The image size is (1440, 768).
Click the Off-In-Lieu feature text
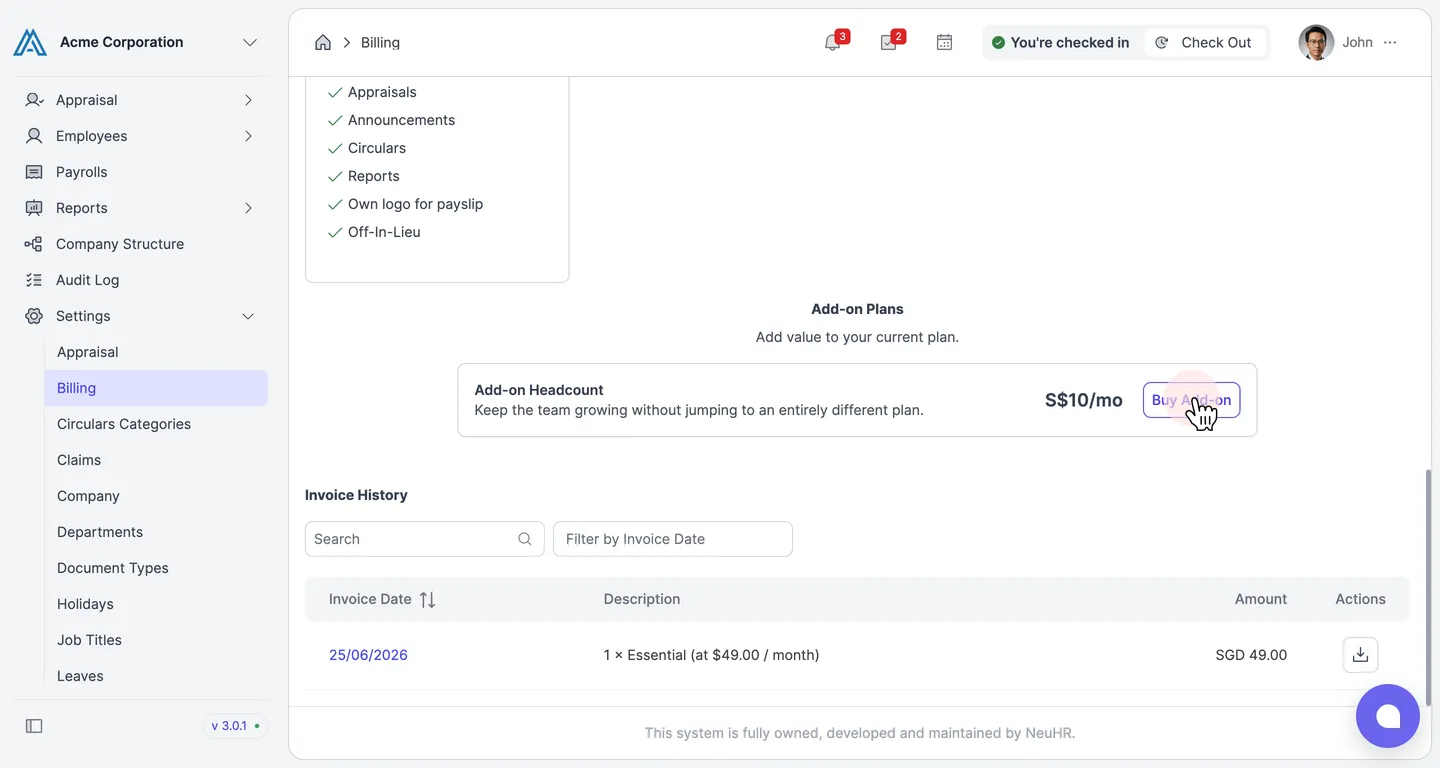(x=384, y=232)
